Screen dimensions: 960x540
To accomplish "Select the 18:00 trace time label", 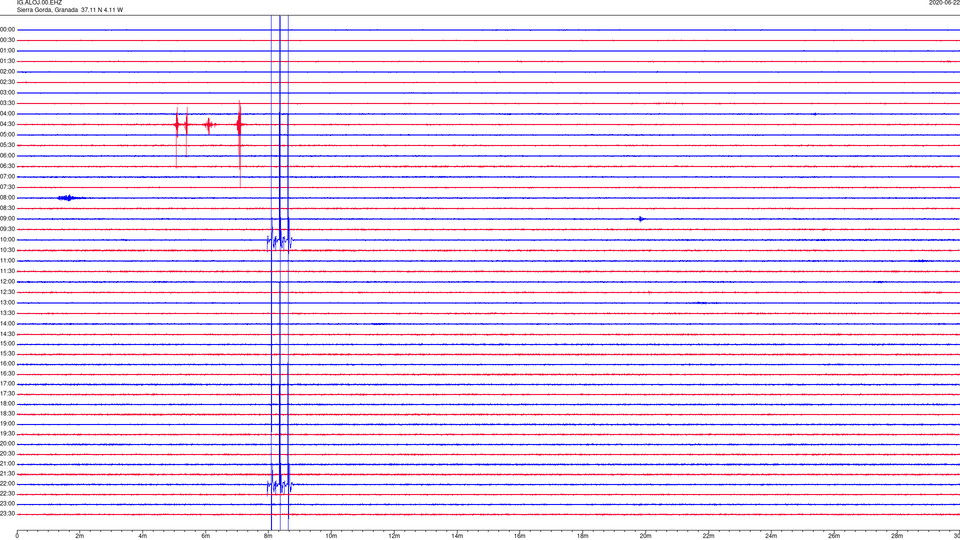I will [x=8, y=404].
